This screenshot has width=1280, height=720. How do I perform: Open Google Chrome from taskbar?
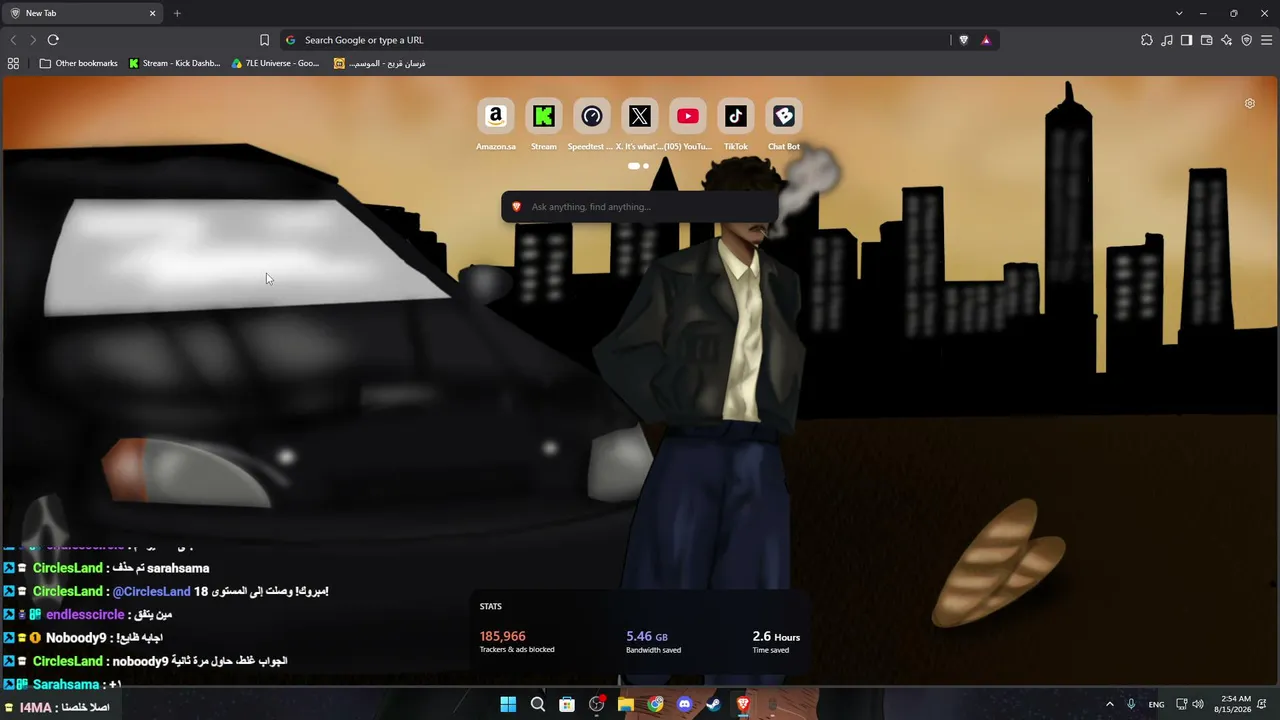pos(655,704)
